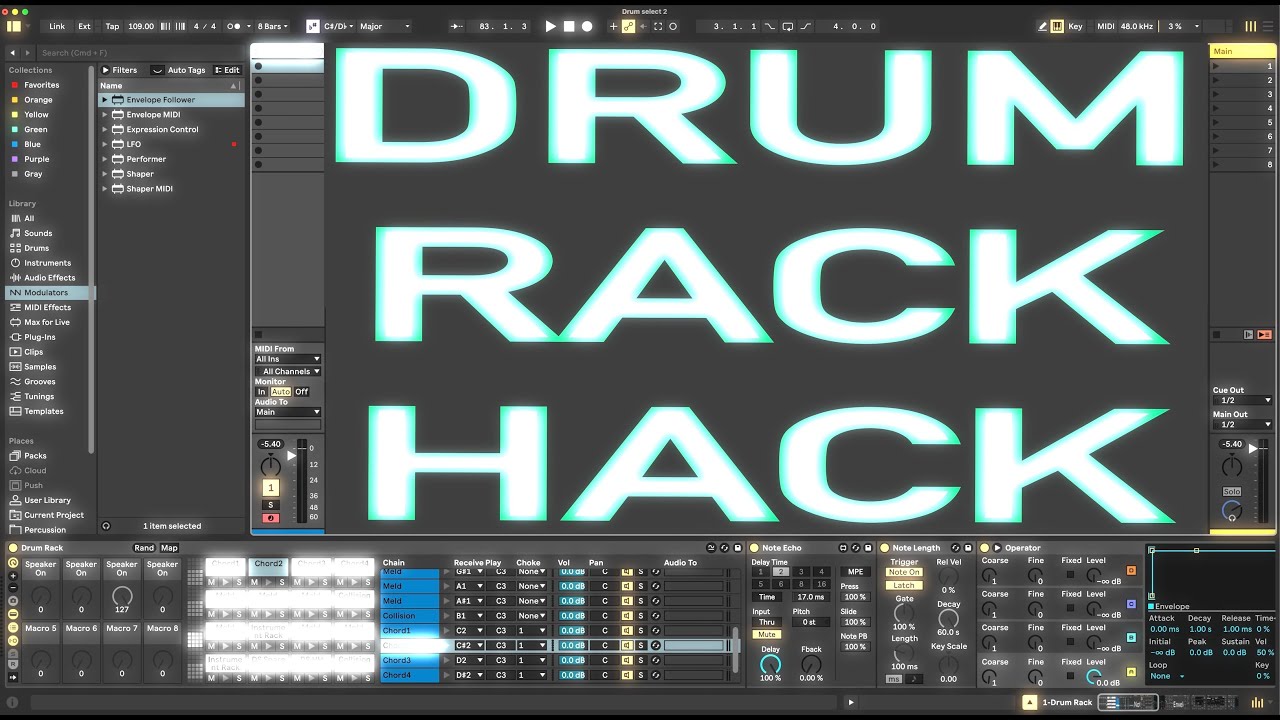Arm the Arrangement Record button
Viewport: 1280px width, 720px height.
click(588, 27)
